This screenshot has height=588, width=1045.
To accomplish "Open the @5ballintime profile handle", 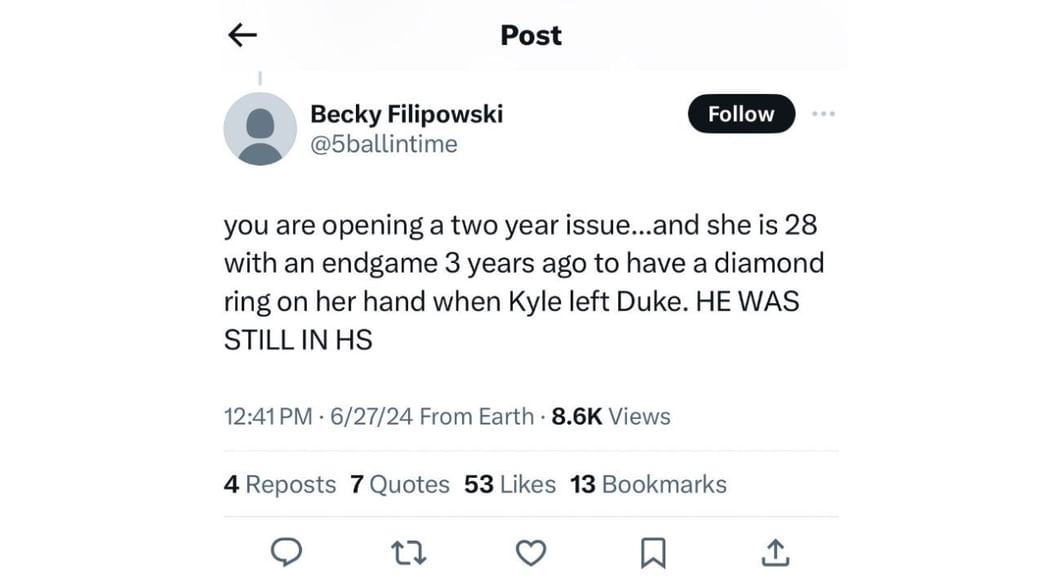I will coord(384,144).
